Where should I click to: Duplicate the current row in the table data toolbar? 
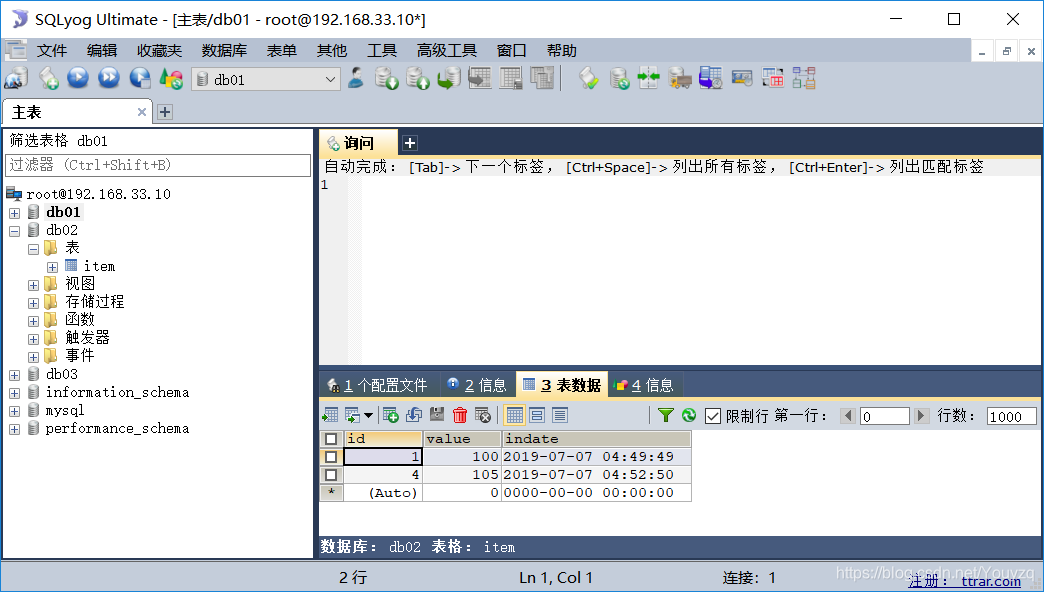413,416
